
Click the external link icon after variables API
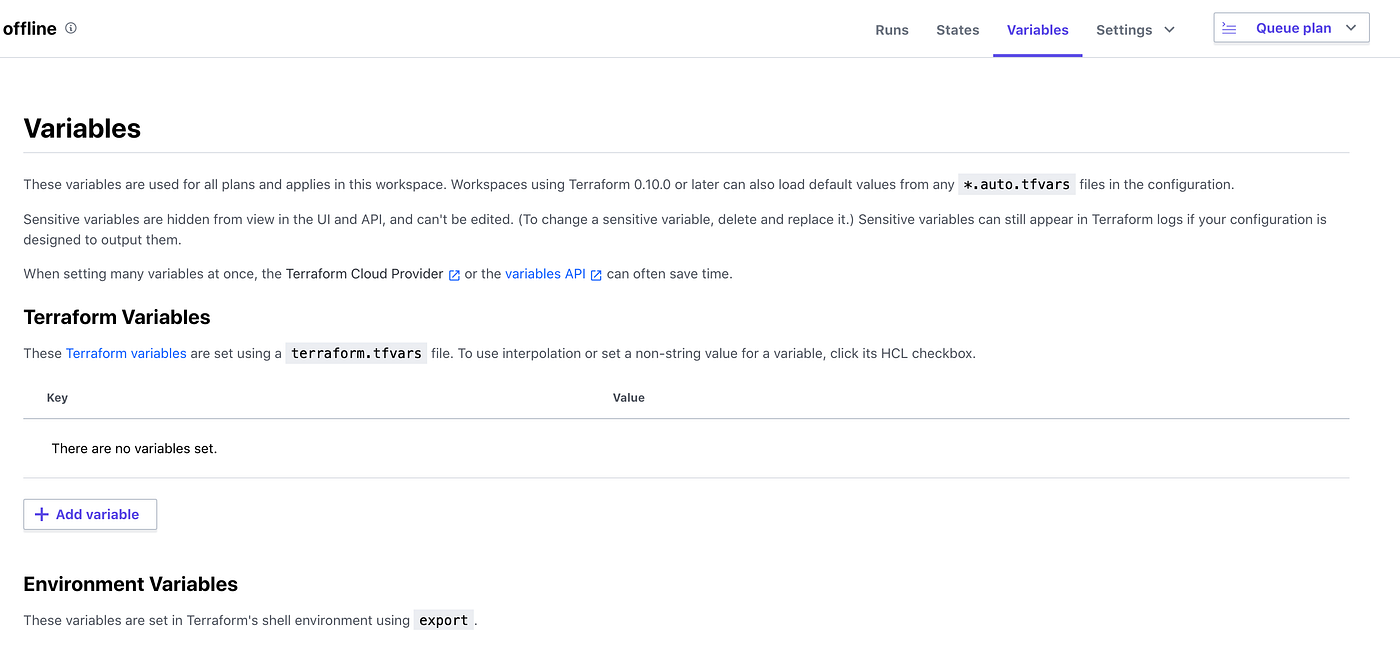tap(597, 274)
